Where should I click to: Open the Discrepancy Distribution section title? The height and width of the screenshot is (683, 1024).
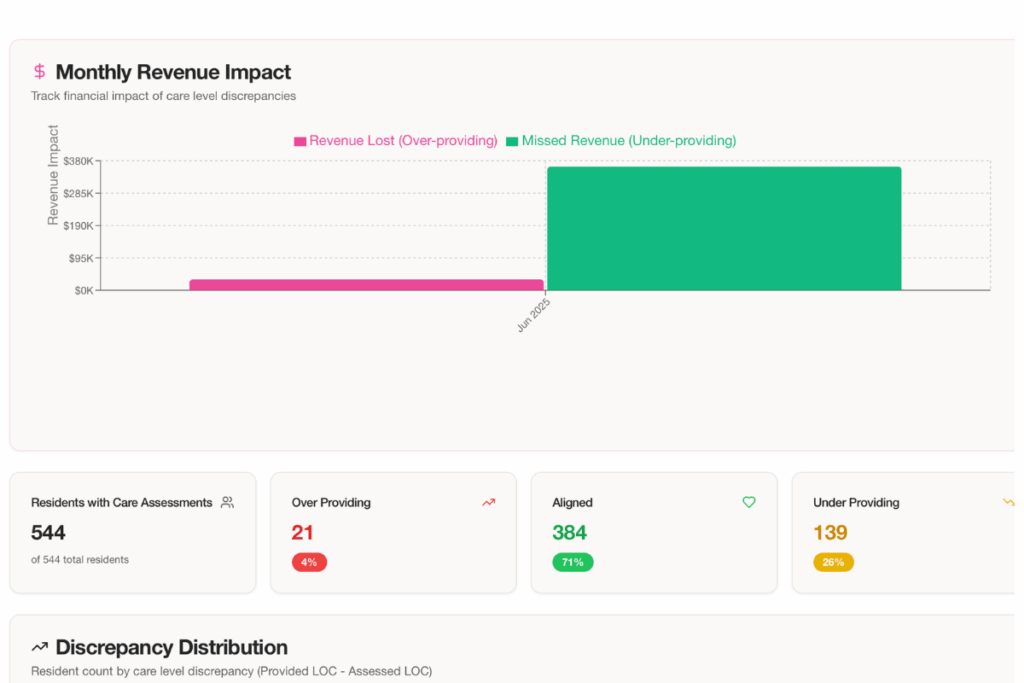pos(171,647)
